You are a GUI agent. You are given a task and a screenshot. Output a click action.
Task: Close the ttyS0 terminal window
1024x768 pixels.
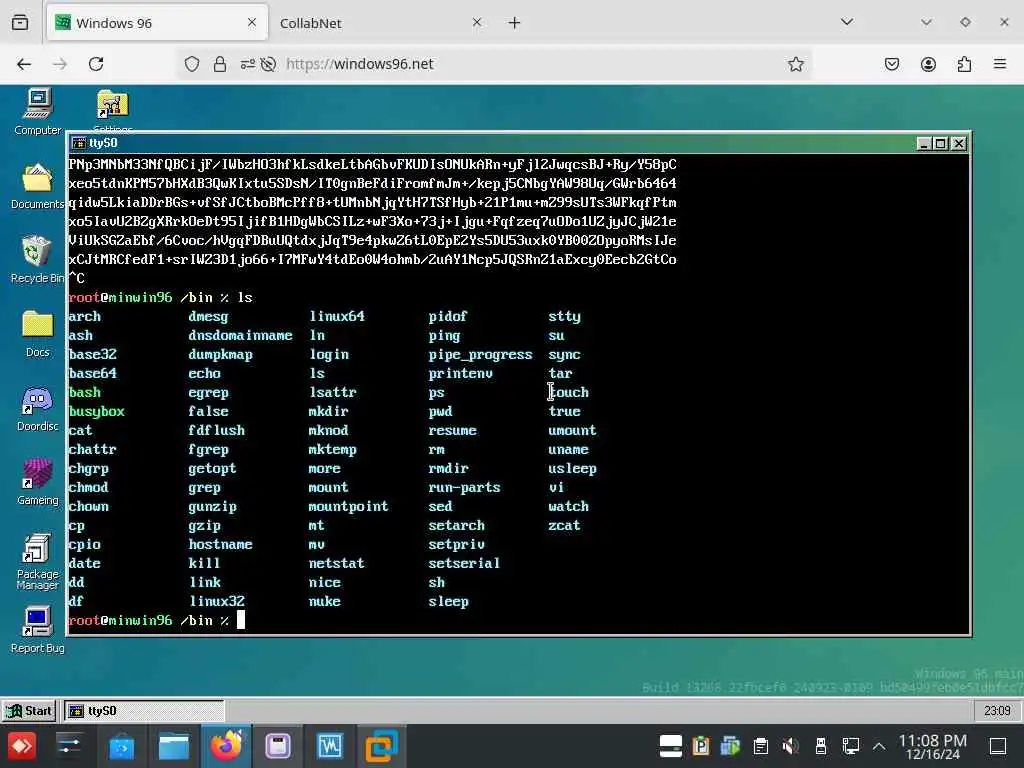(x=959, y=144)
